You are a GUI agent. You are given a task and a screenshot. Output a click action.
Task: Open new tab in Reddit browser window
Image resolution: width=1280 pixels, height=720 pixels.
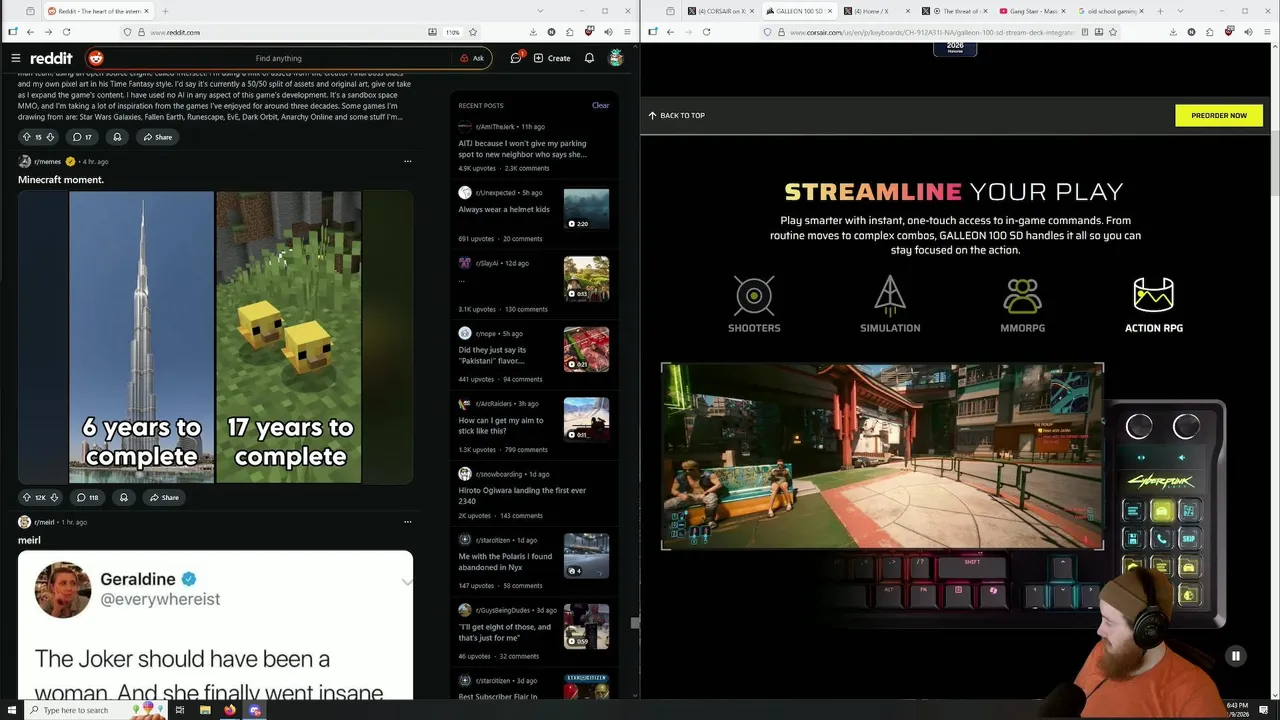pos(165,11)
